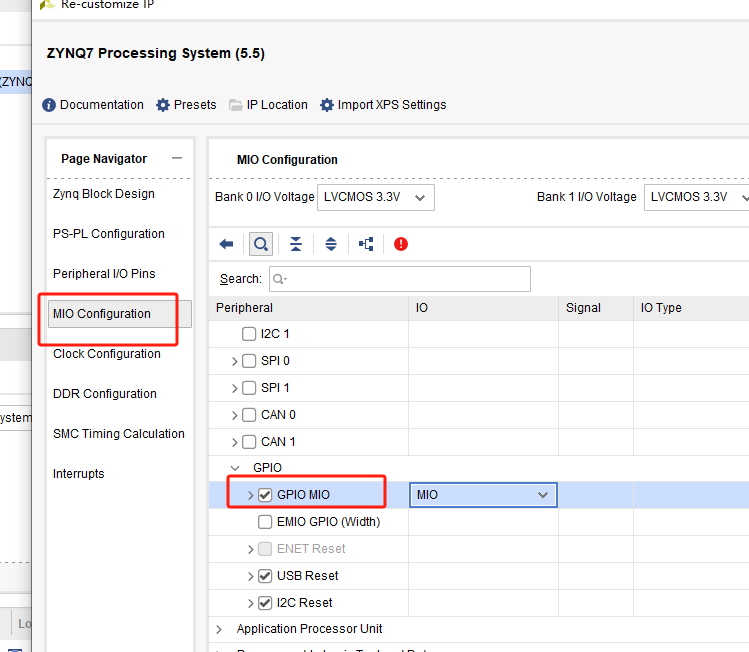Expand the I2C Reset tree row

251,603
